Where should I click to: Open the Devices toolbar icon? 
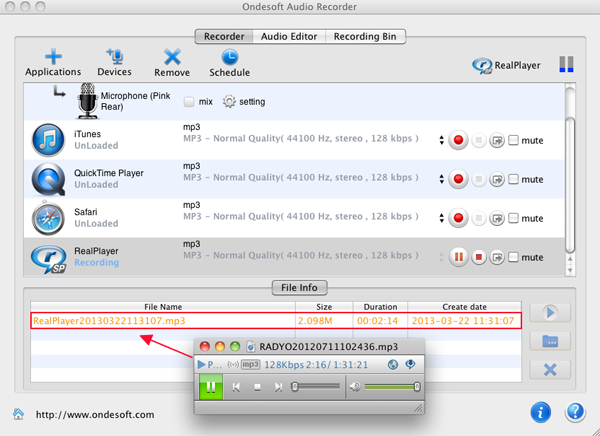point(114,57)
